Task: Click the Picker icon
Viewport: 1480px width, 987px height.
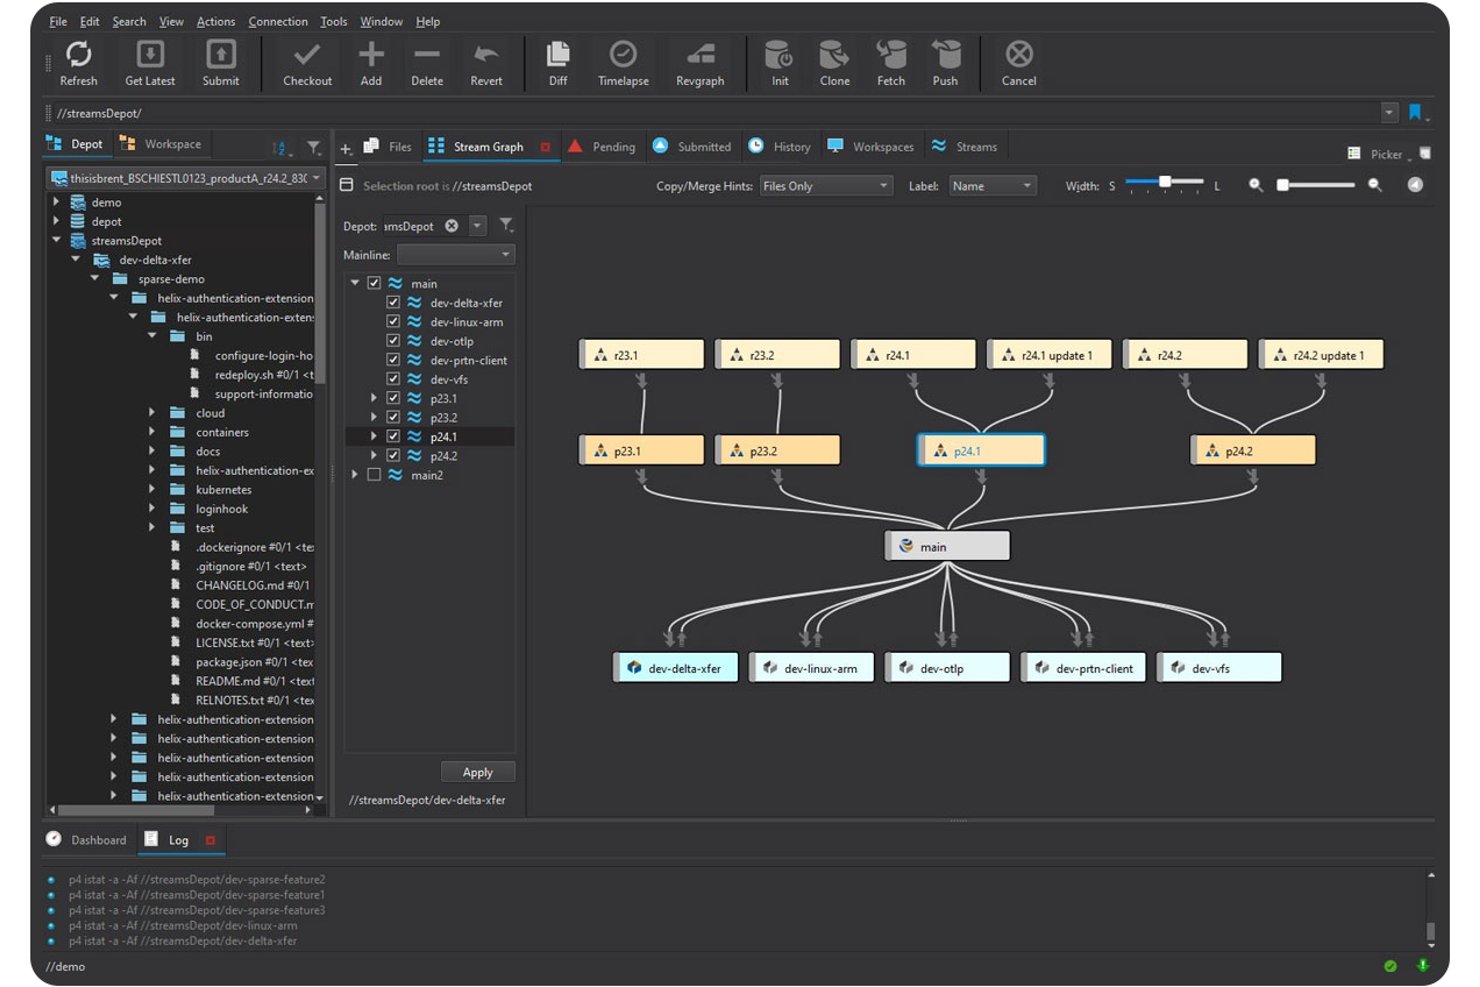Action: pyautogui.click(x=1354, y=153)
